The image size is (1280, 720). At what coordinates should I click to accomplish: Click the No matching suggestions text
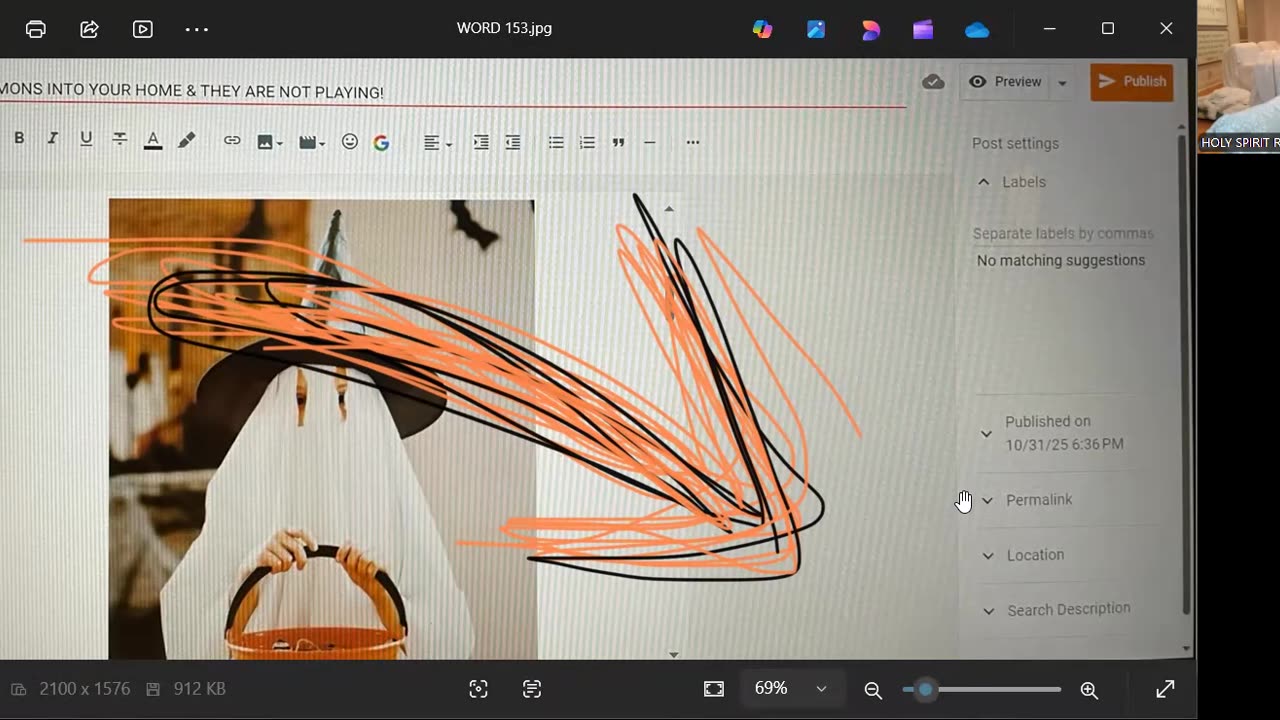tap(1061, 261)
